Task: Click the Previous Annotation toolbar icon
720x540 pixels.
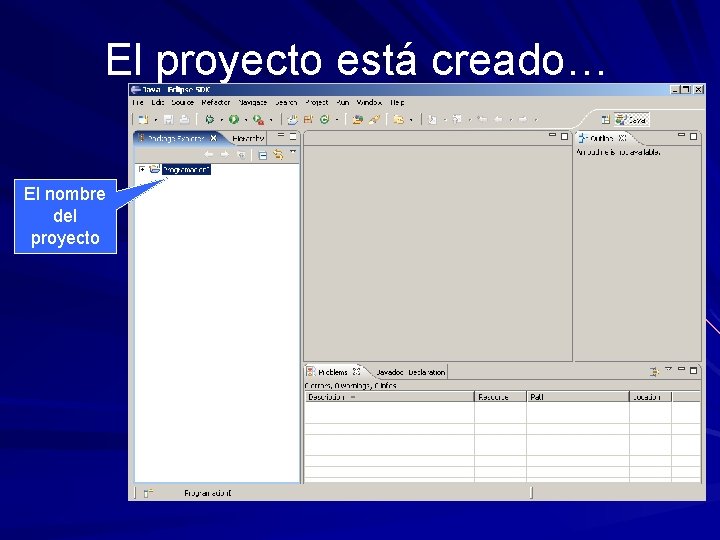Action: click(457, 120)
